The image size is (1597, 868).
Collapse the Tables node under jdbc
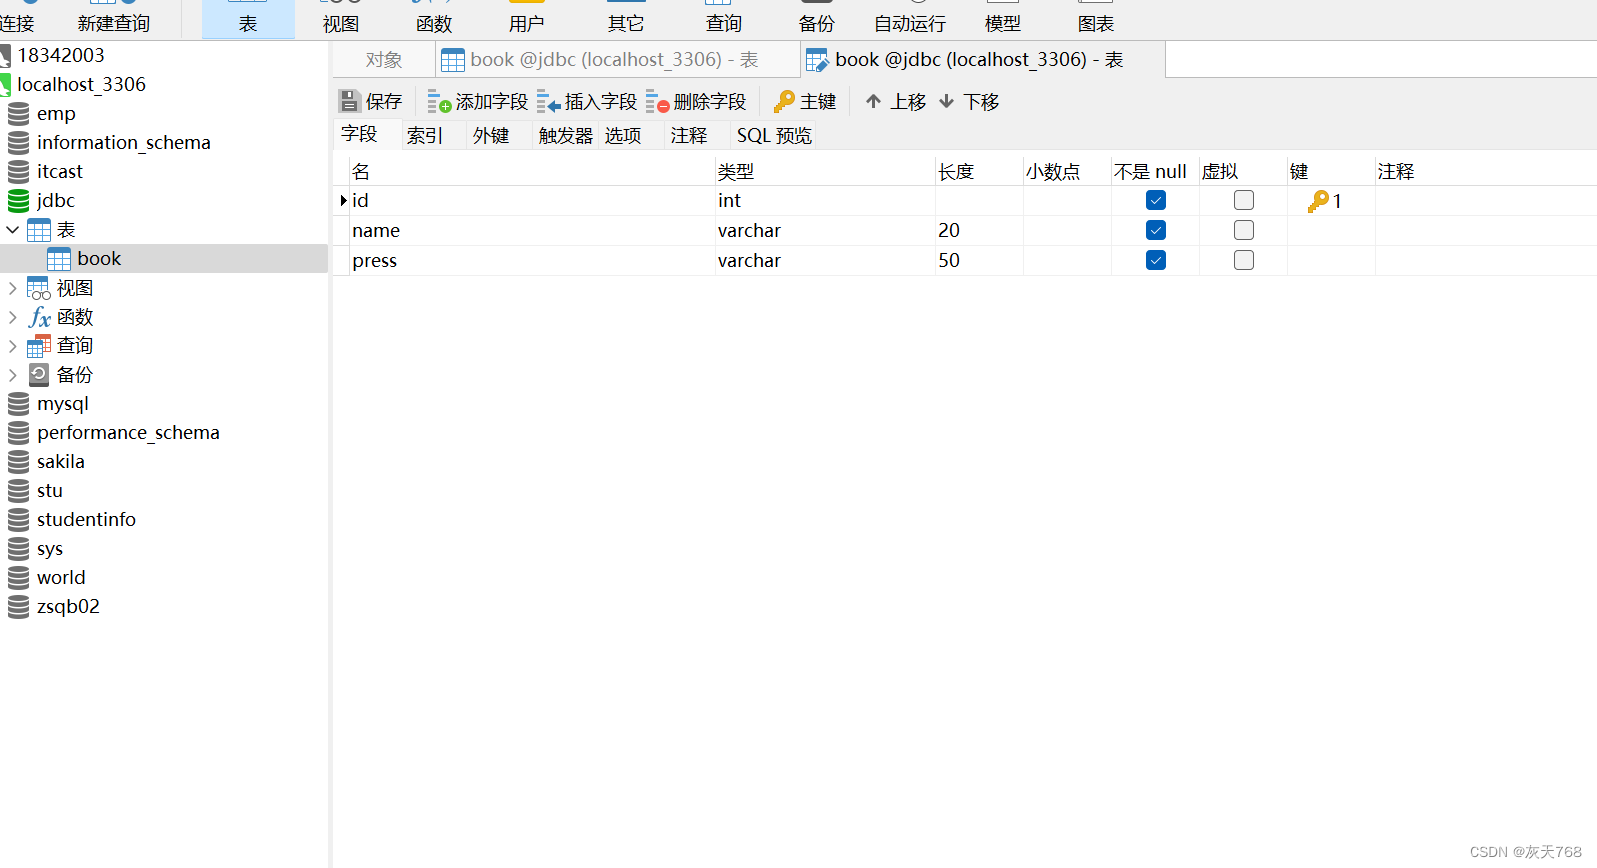pyautogui.click(x=13, y=230)
